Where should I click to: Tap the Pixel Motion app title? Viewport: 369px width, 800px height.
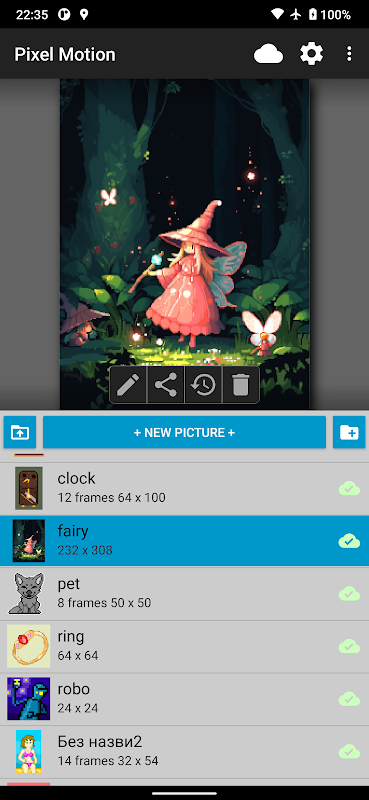(x=65, y=55)
